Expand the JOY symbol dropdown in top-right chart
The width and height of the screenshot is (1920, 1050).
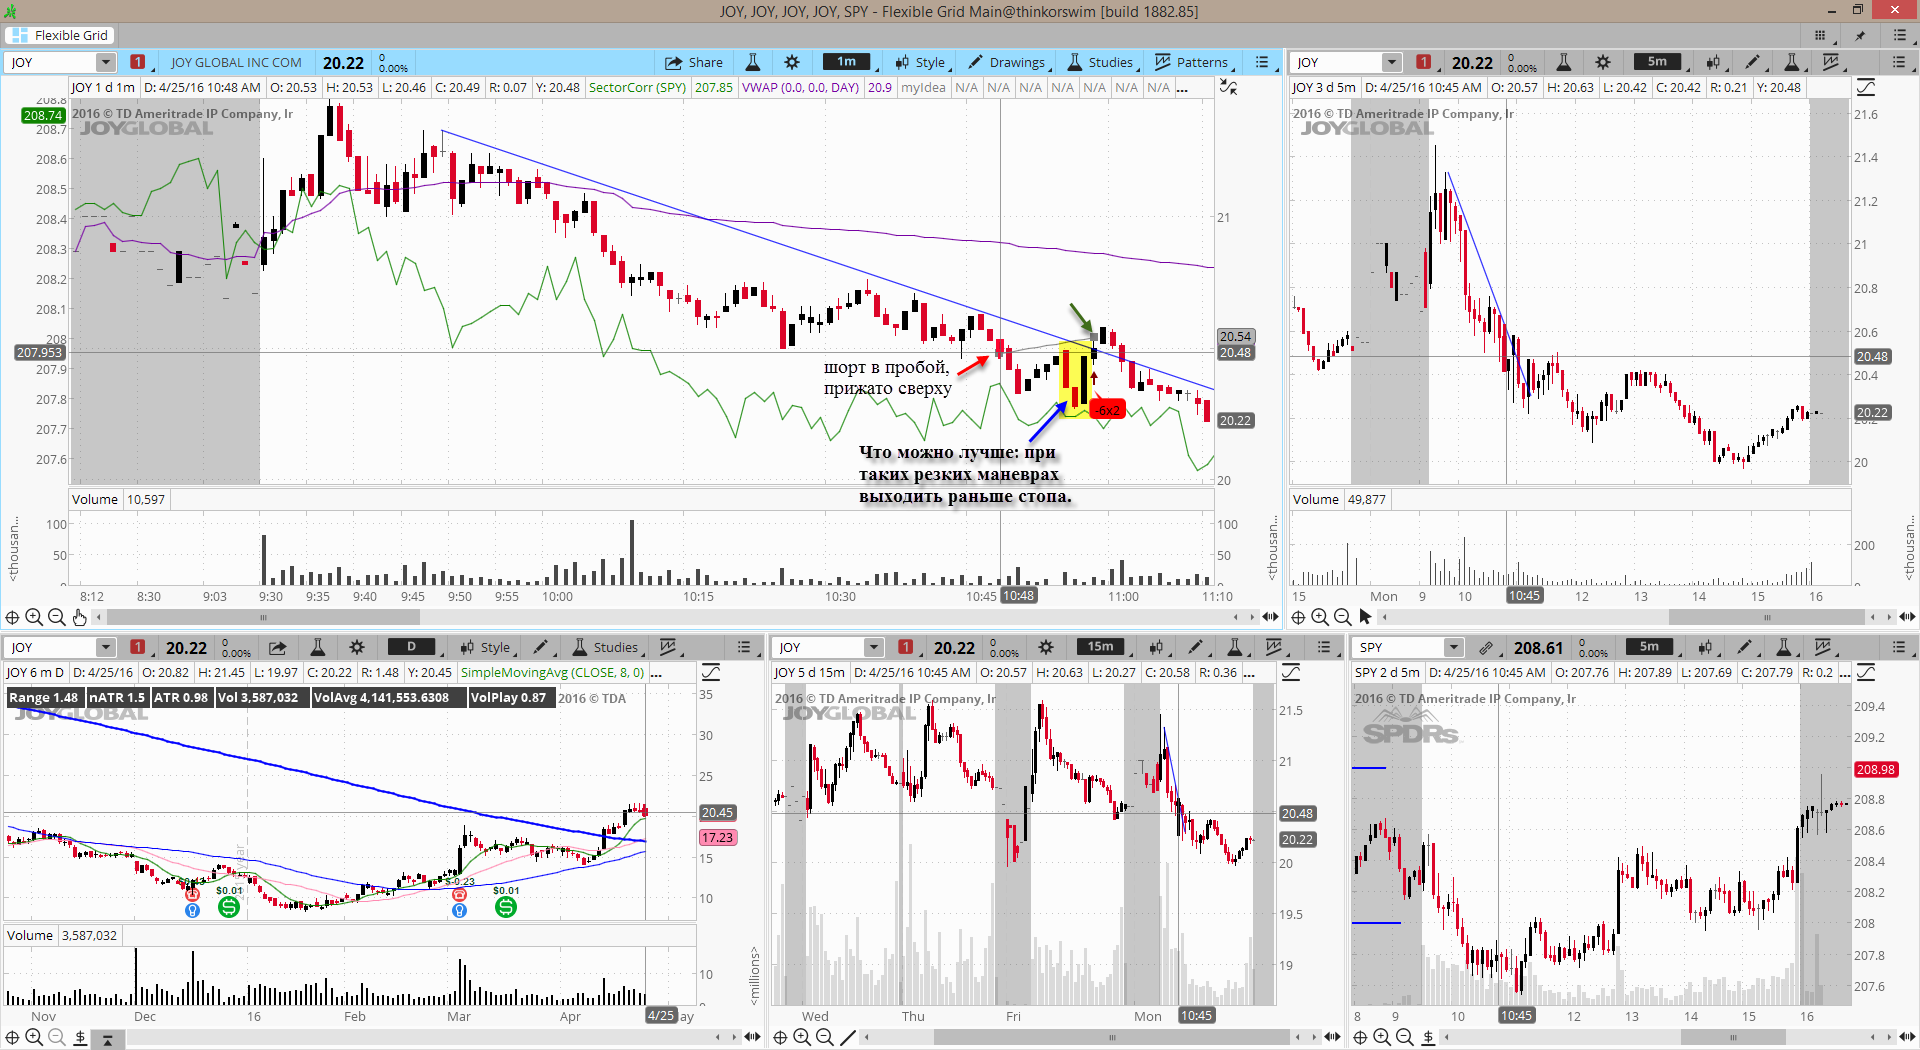tap(1391, 62)
